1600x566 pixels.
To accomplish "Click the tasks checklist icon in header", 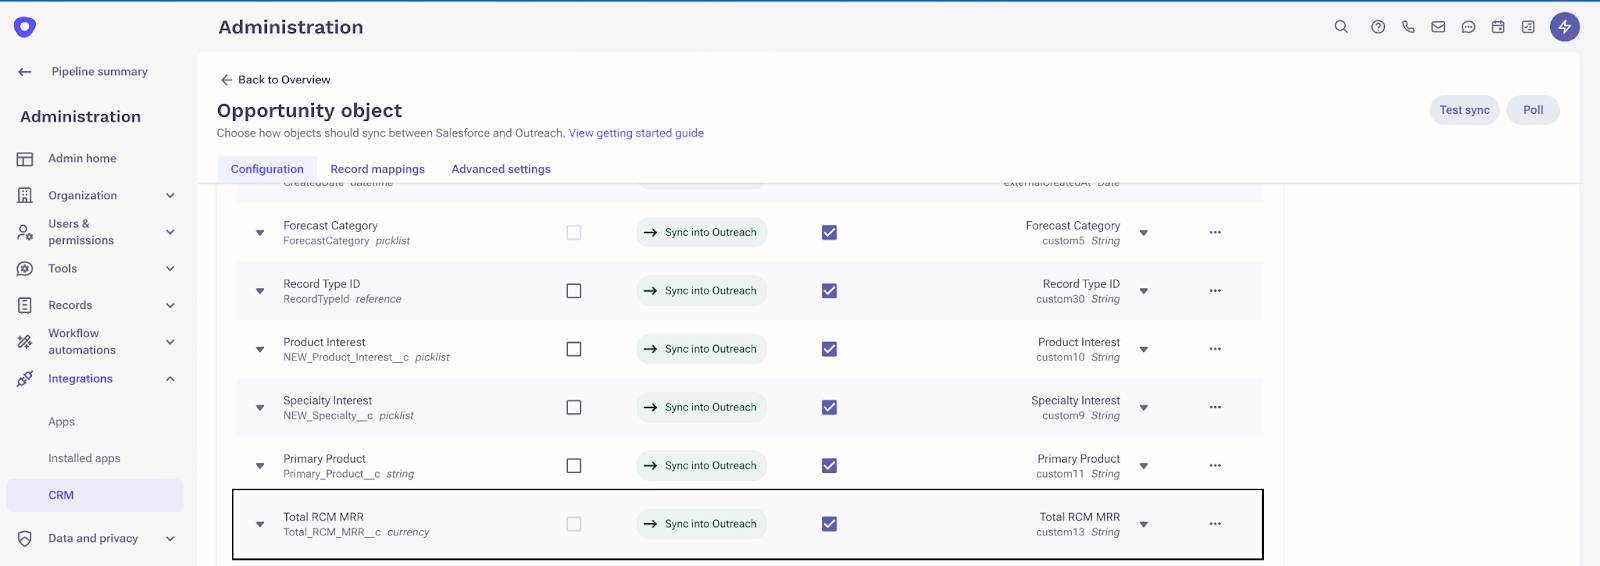I will pos(1528,27).
